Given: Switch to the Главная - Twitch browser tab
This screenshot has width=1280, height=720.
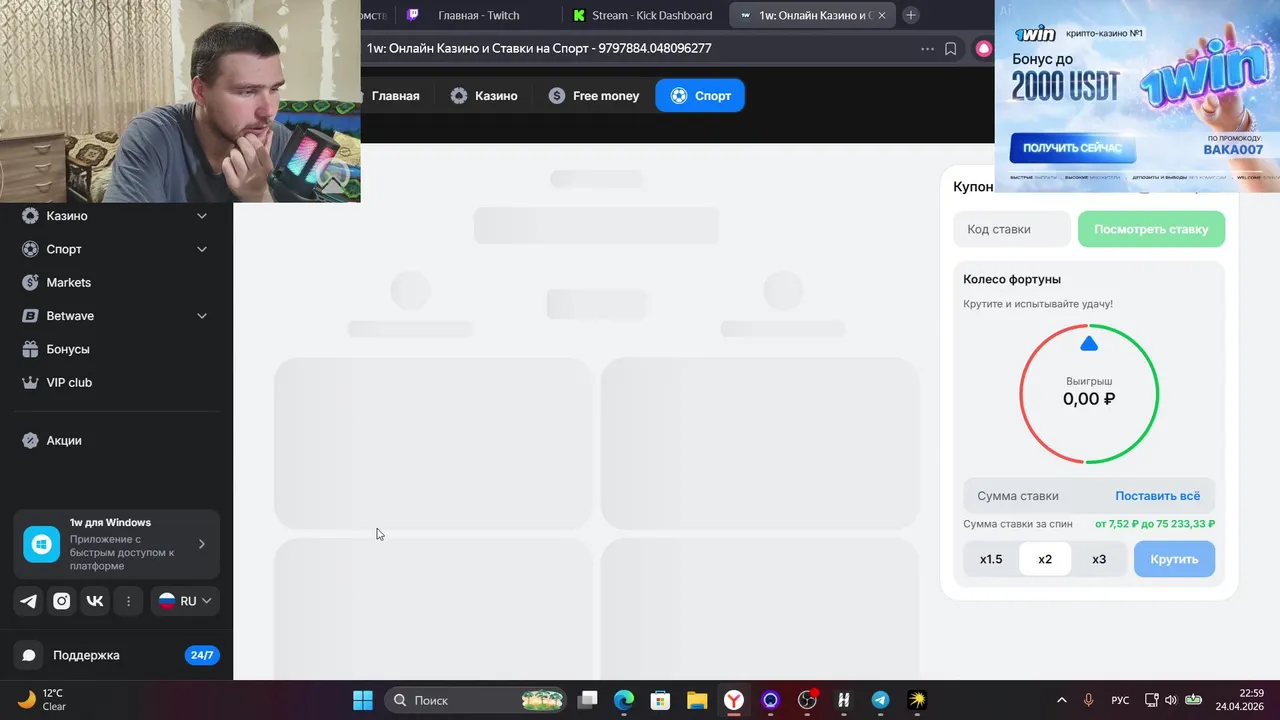Looking at the screenshot, I should click(478, 15).
